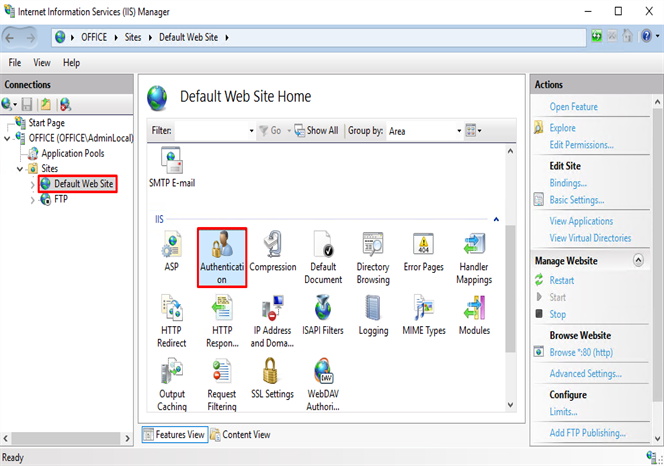
Task: Open the SSL Settings feature
Action: pos(272,378)
